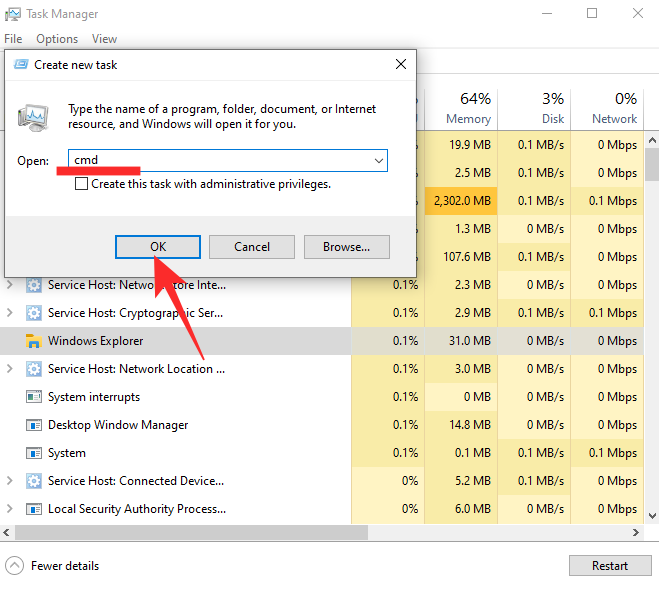Sort by the Disk column header
Screen dimensions: 659x589
coord(534,108)
